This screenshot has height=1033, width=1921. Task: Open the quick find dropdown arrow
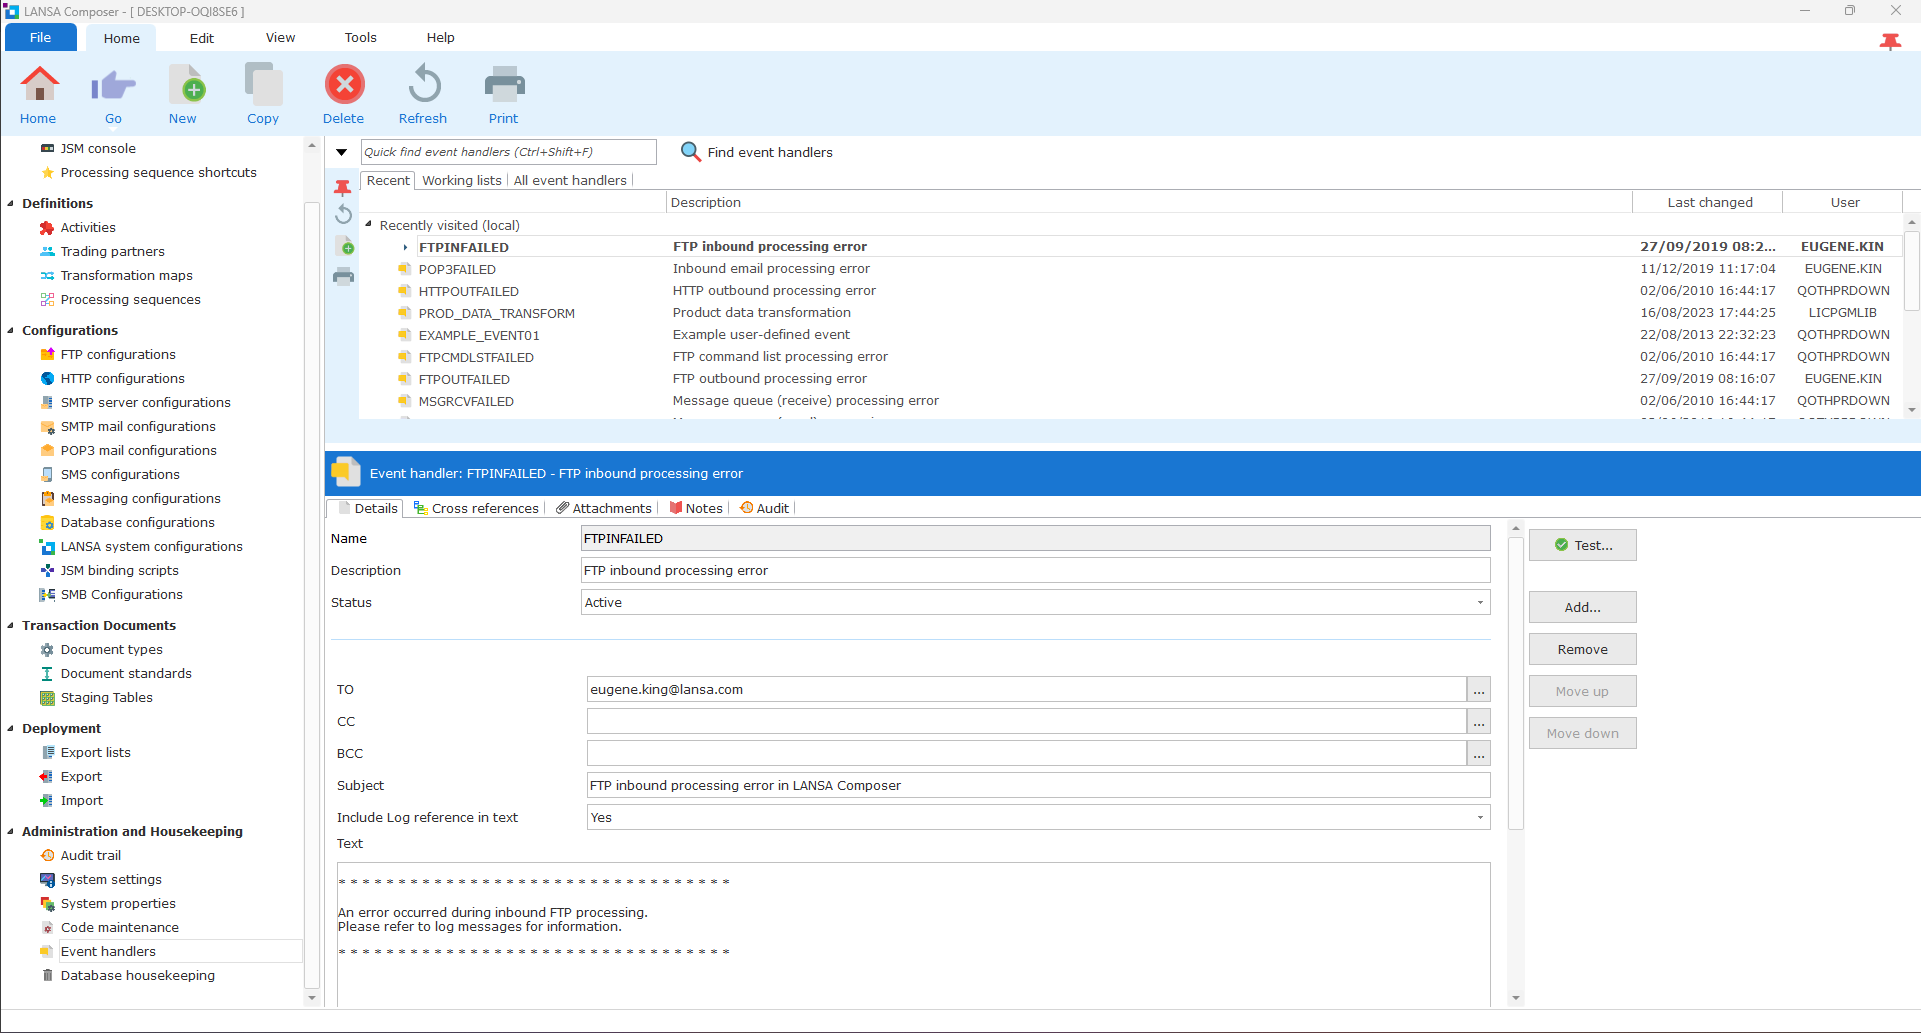[x=342, y=152]
